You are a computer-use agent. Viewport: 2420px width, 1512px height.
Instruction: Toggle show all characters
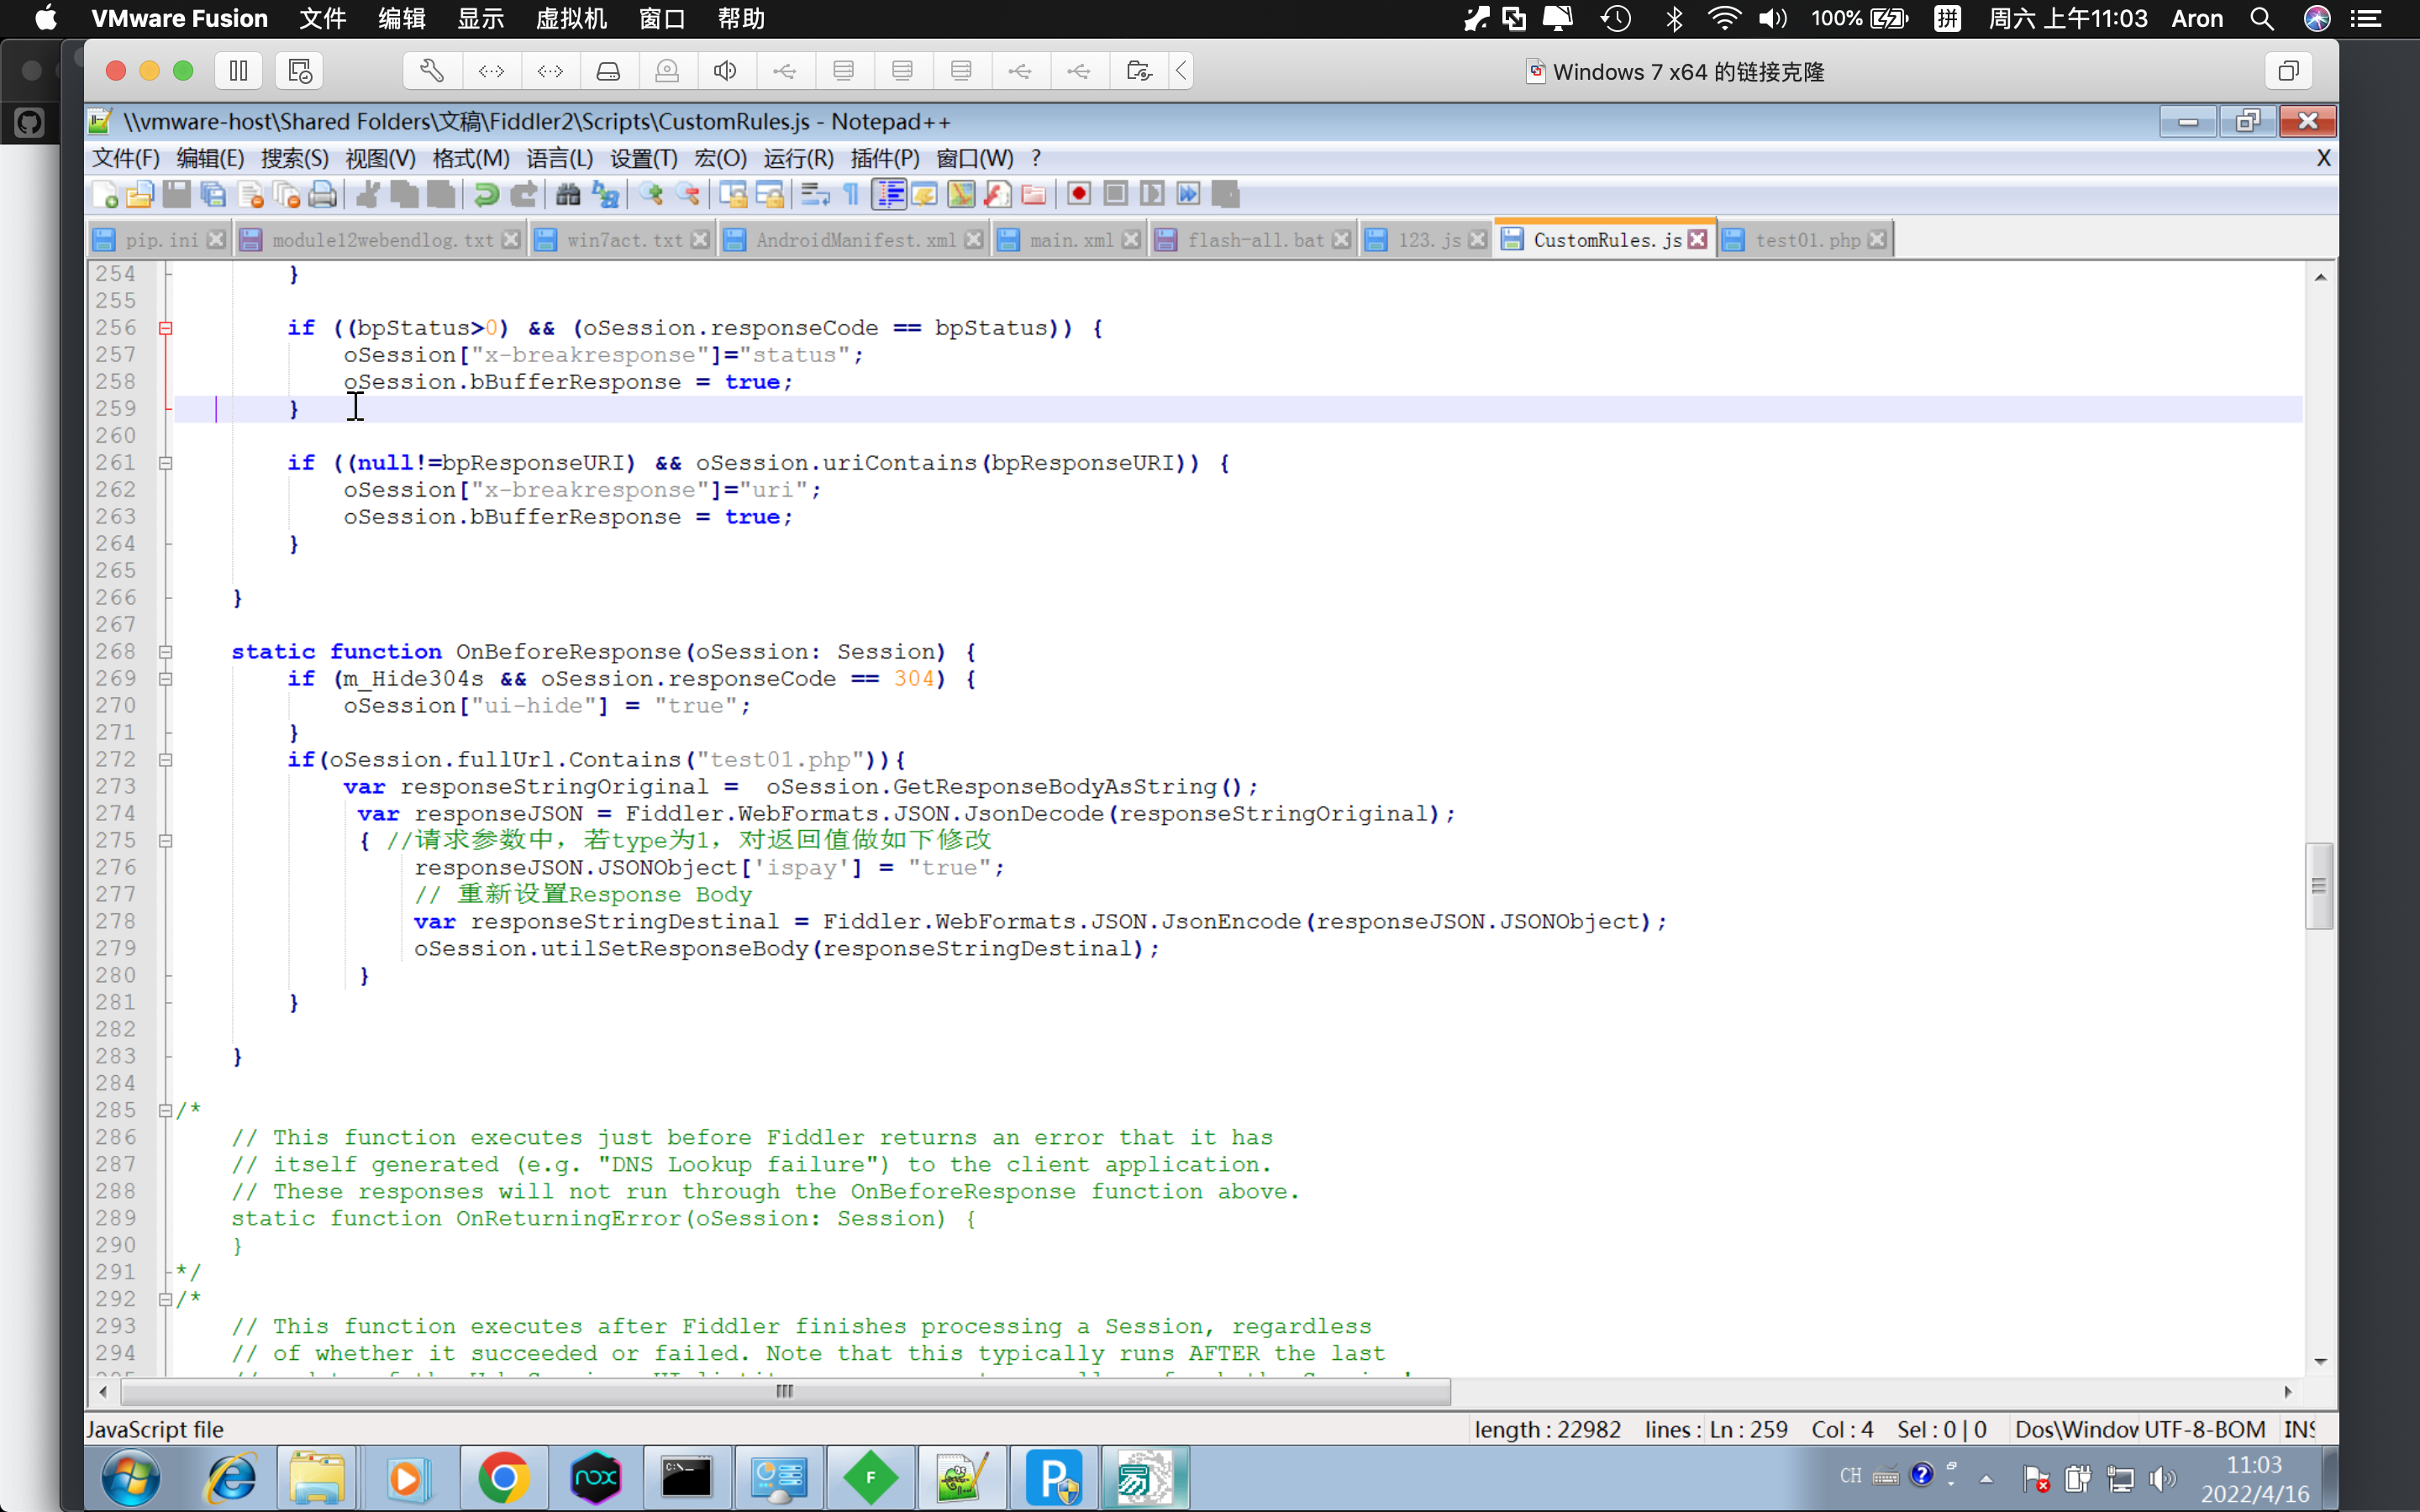click(851, 194)
